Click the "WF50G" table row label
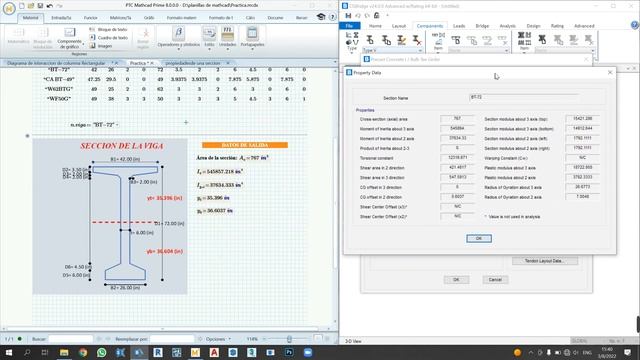The height and width of the screenshot is (360, 640). pyautogui.click(x=59, y=99)
